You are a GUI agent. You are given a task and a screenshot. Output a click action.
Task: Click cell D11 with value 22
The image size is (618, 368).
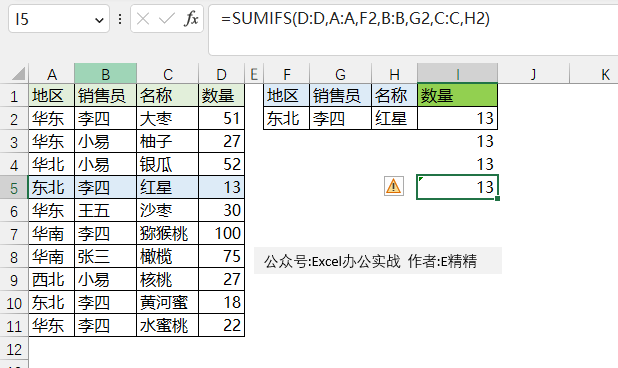tap(222, 325)
